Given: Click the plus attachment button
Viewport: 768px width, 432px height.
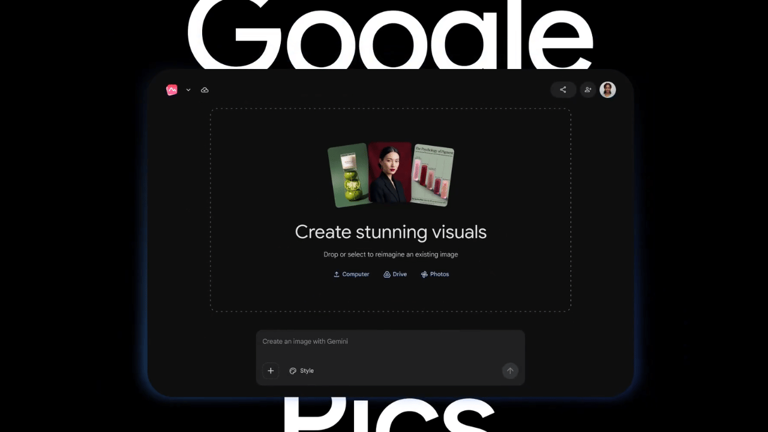Looking at the screenshot, I should [x=270, y=371].
